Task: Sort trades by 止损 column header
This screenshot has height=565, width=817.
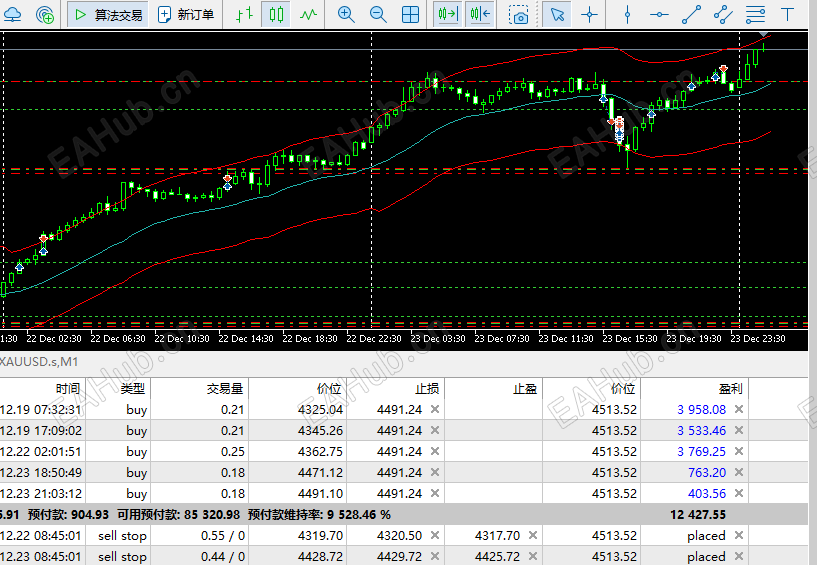Action: click(427, 388)
